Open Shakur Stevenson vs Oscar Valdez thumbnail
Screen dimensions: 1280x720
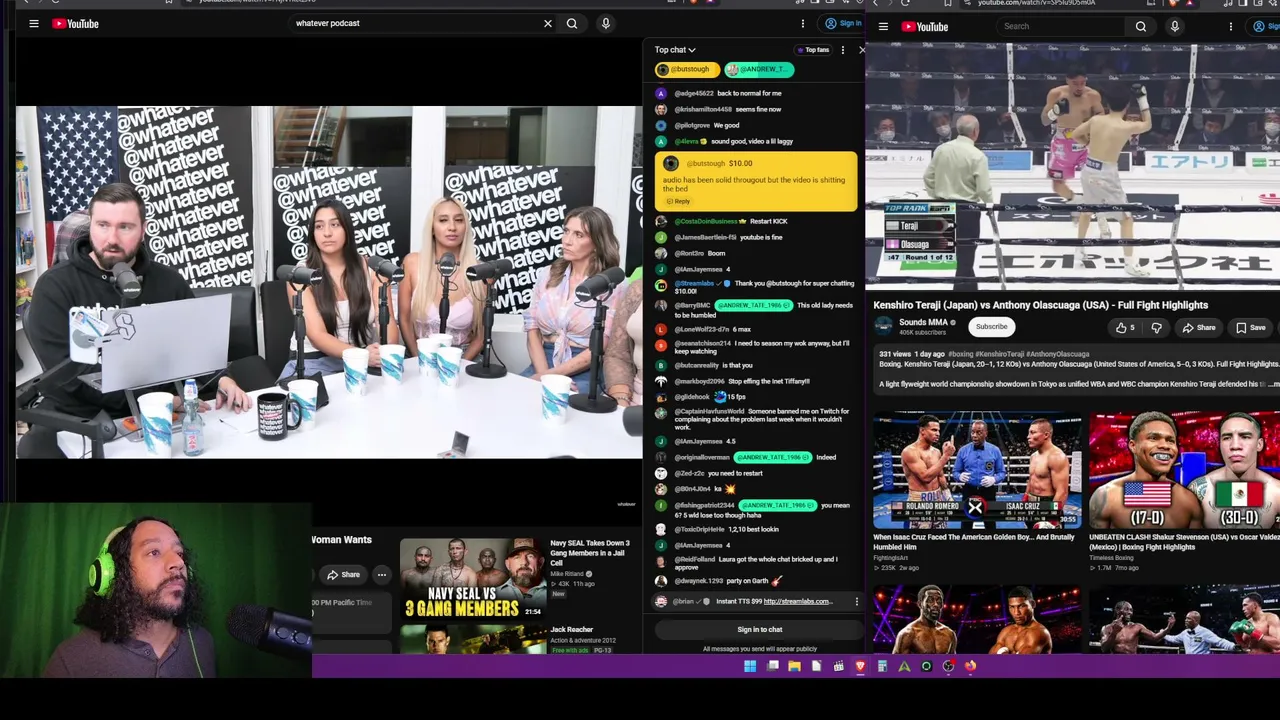(1185, 470)
